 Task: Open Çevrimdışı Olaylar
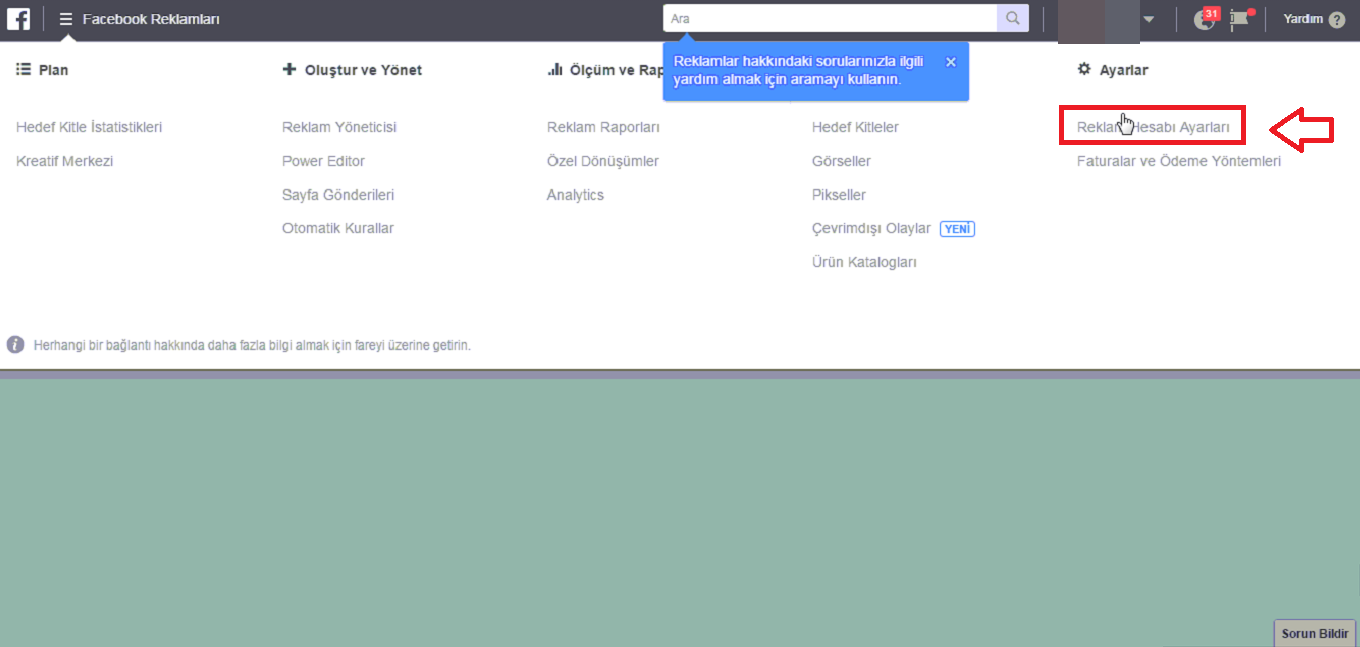pos(871,228)
